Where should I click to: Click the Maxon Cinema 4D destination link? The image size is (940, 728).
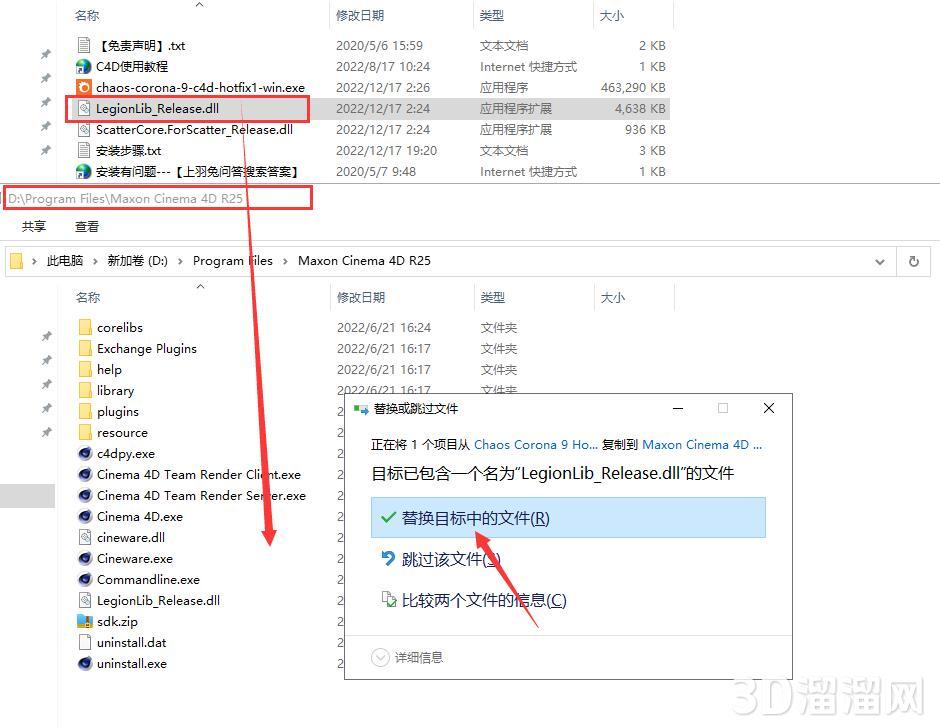point(701,445)
